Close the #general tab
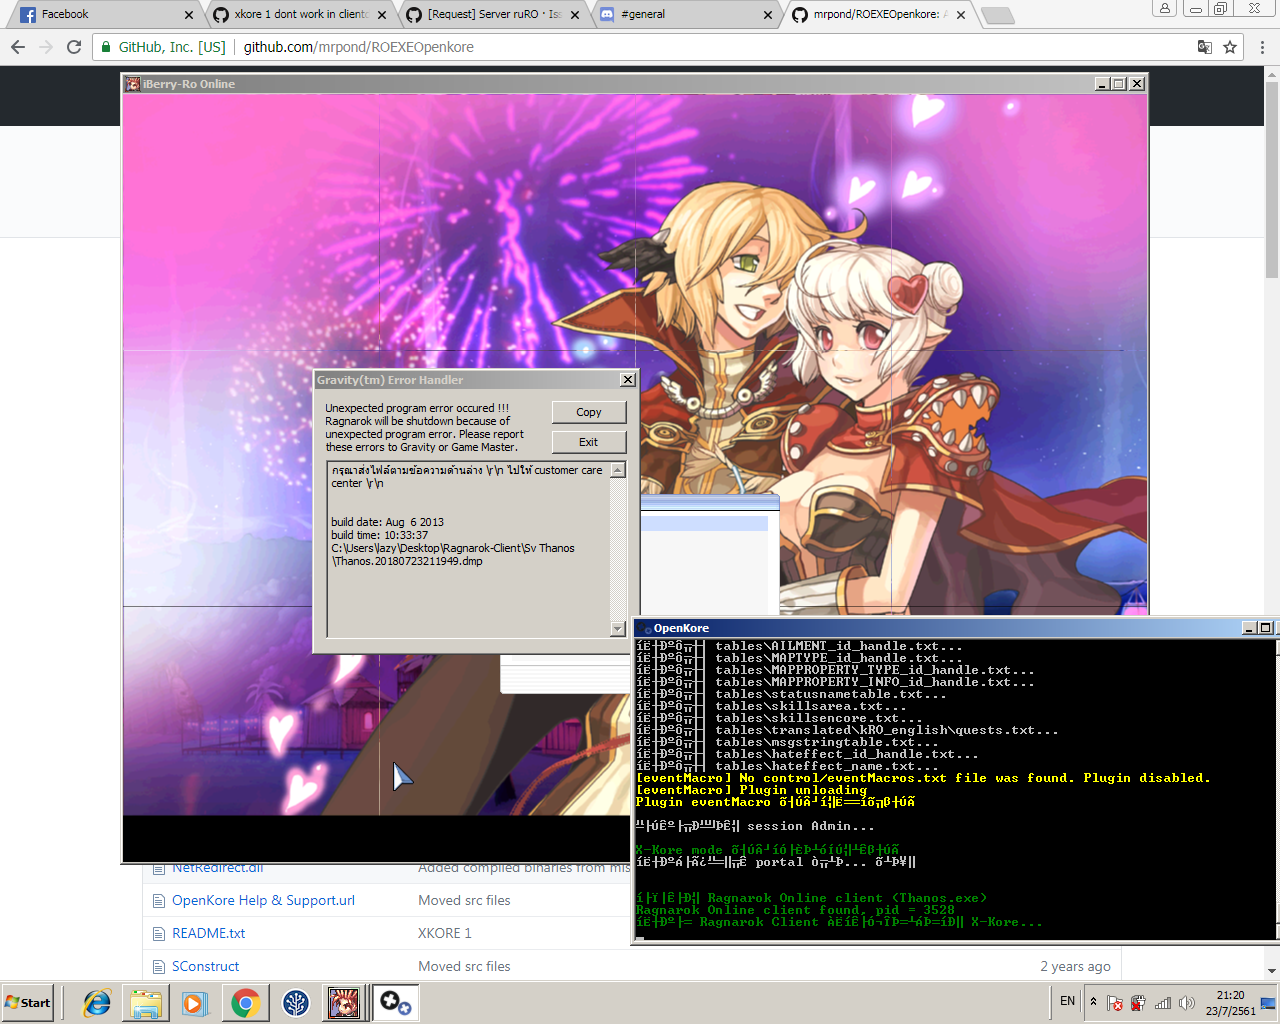This screenshot has width=1280, height=1024. (768, 15)
